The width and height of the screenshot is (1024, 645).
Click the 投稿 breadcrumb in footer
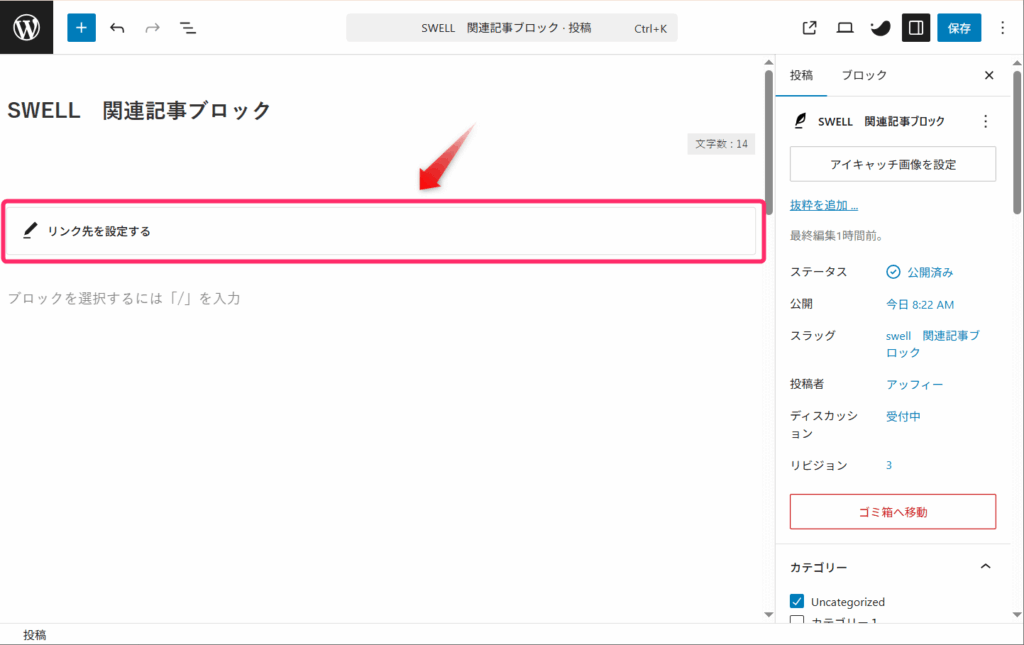pos(35,635)
